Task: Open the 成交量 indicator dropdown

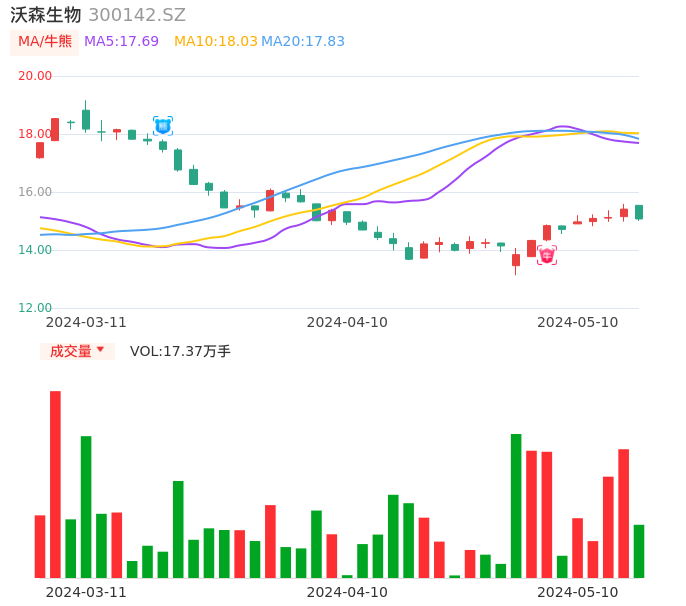Action: pos(77,351)
